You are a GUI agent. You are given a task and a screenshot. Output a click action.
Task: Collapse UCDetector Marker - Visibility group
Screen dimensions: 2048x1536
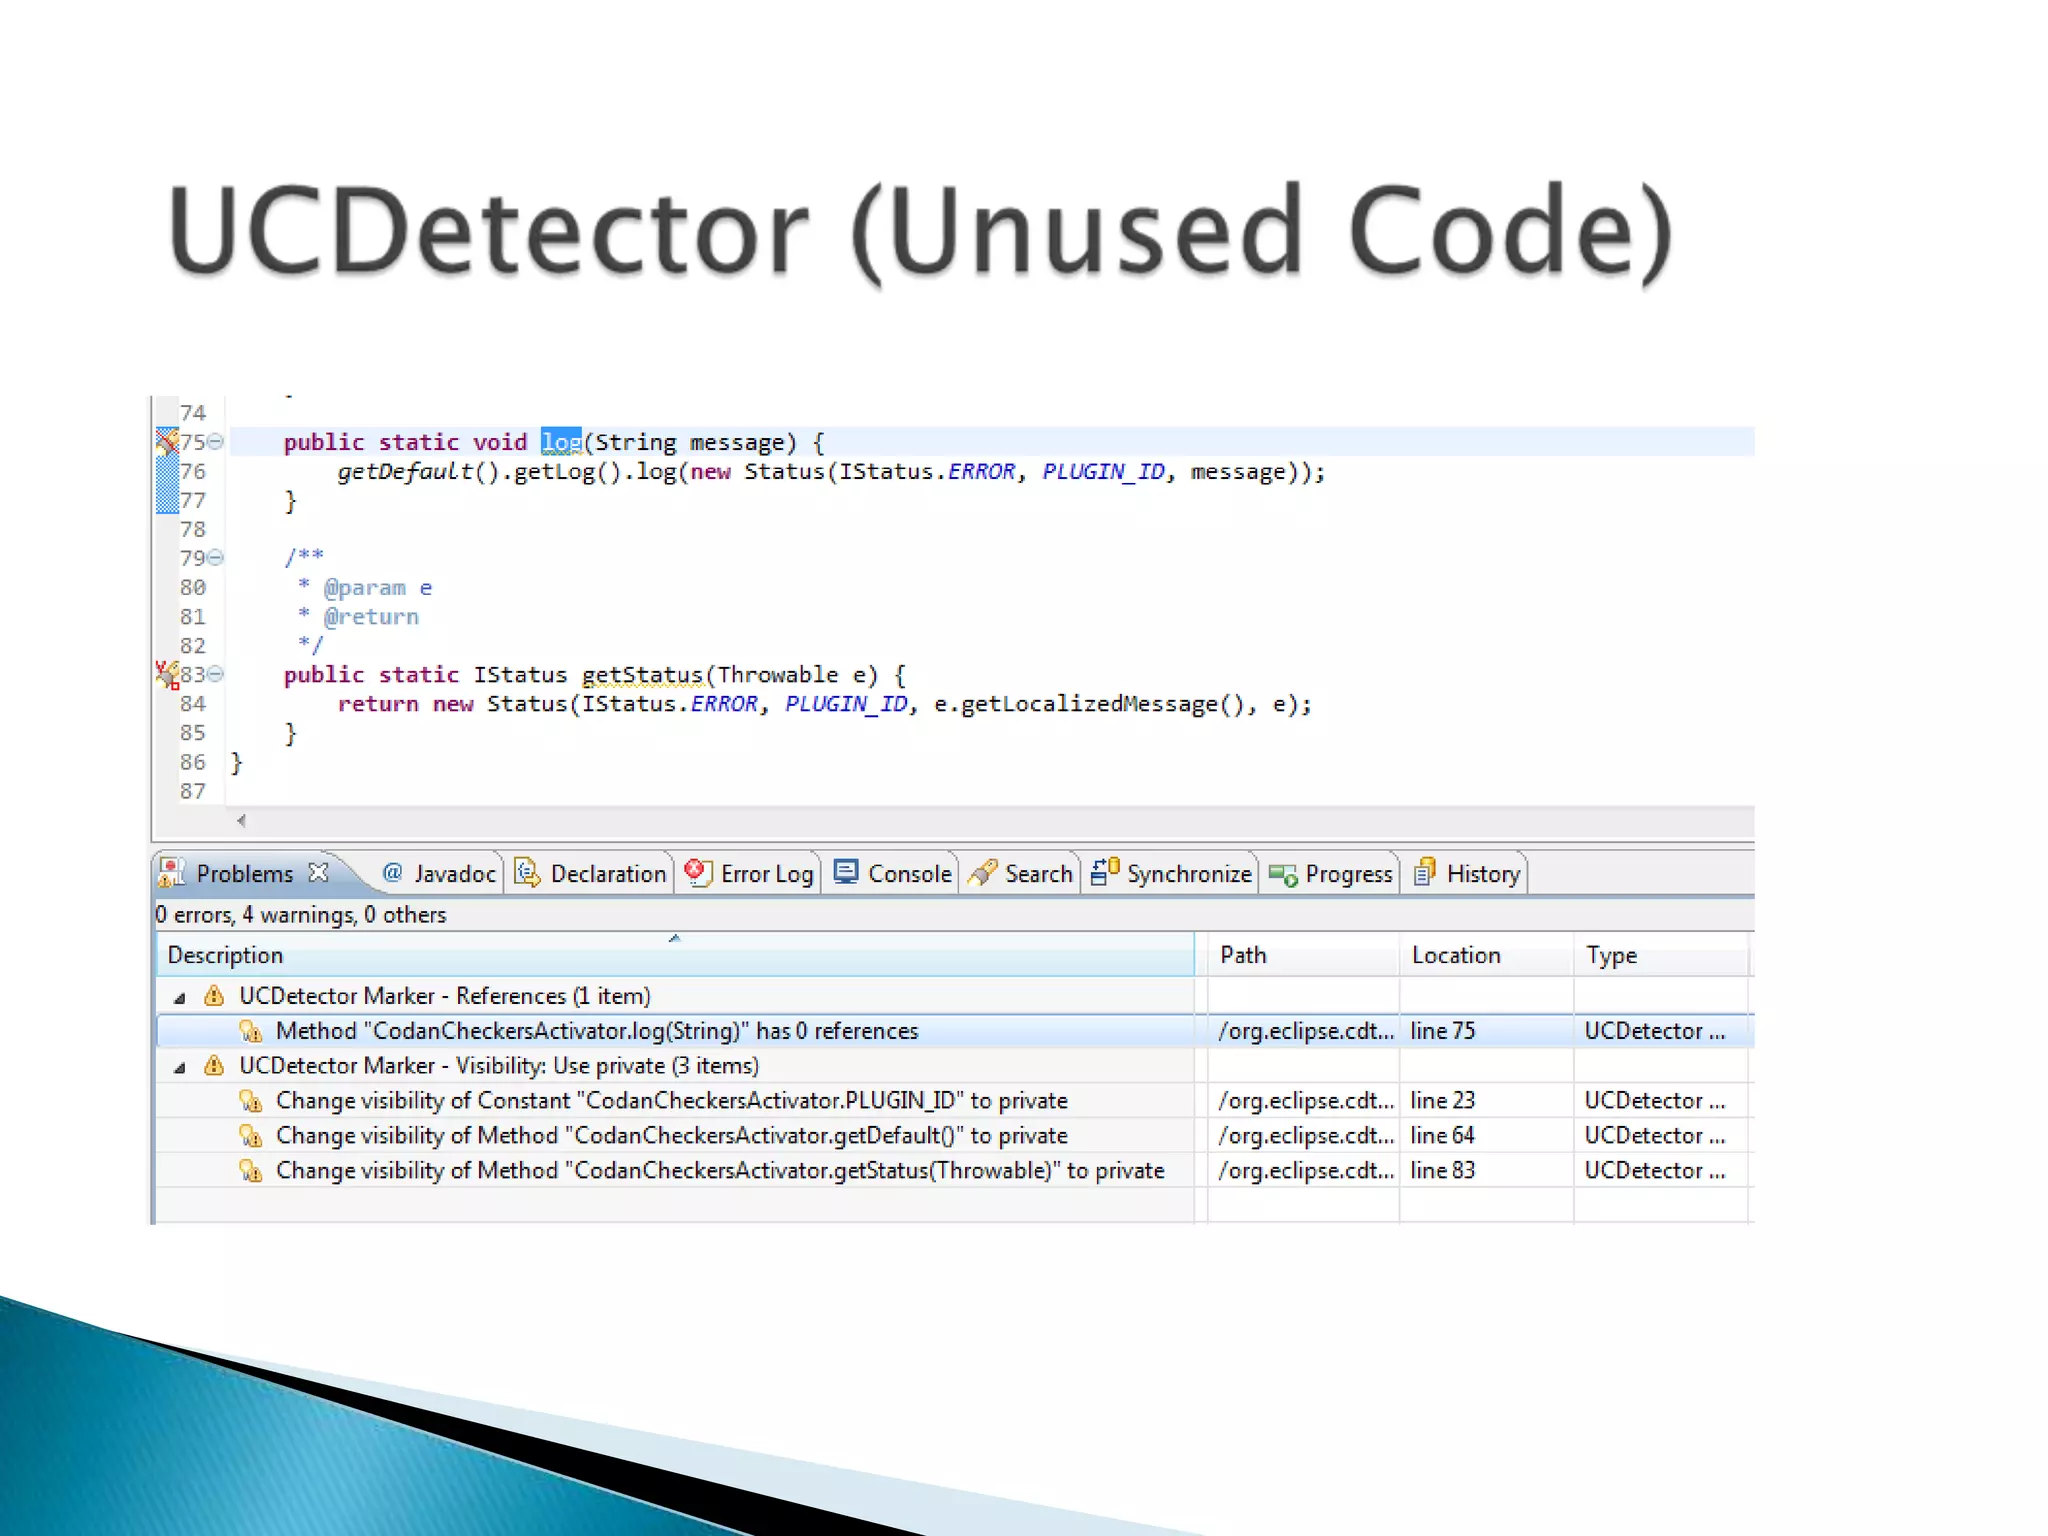coord(180,1067)
